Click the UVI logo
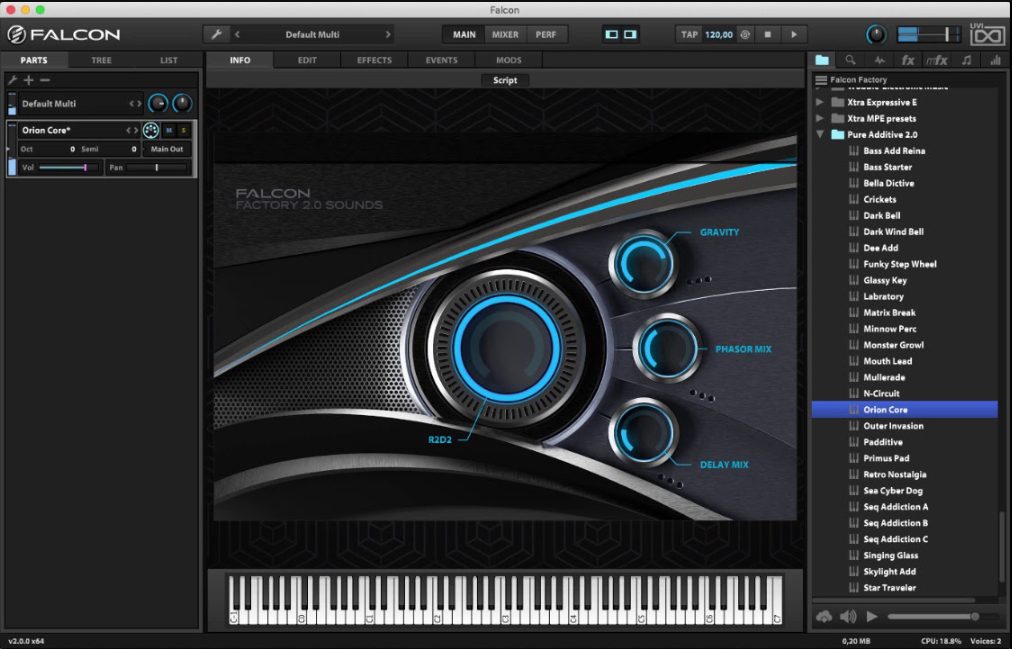 point(987,34)
